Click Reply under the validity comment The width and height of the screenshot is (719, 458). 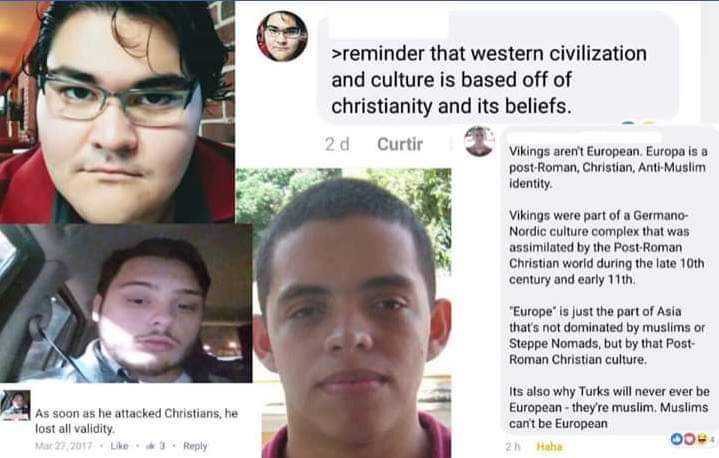(195, 446)
